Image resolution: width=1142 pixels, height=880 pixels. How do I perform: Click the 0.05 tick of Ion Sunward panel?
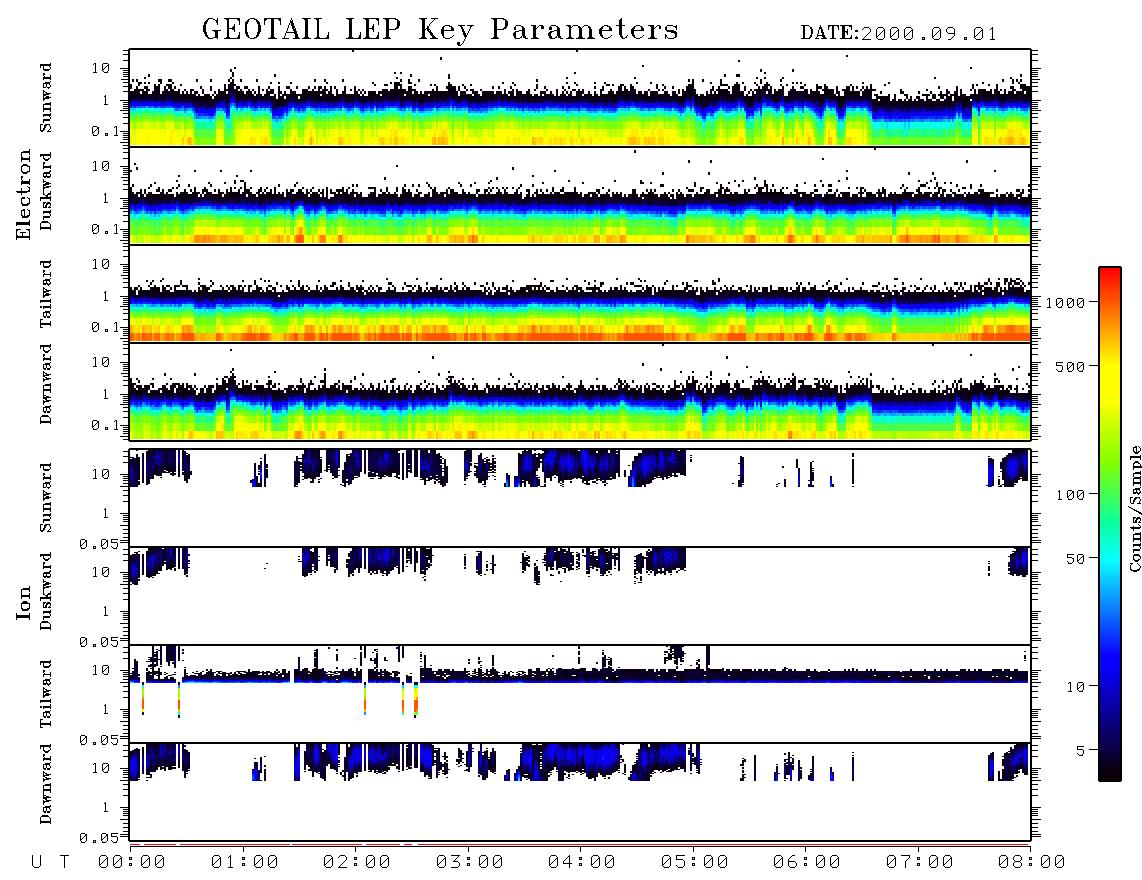[x=98, y=544]
